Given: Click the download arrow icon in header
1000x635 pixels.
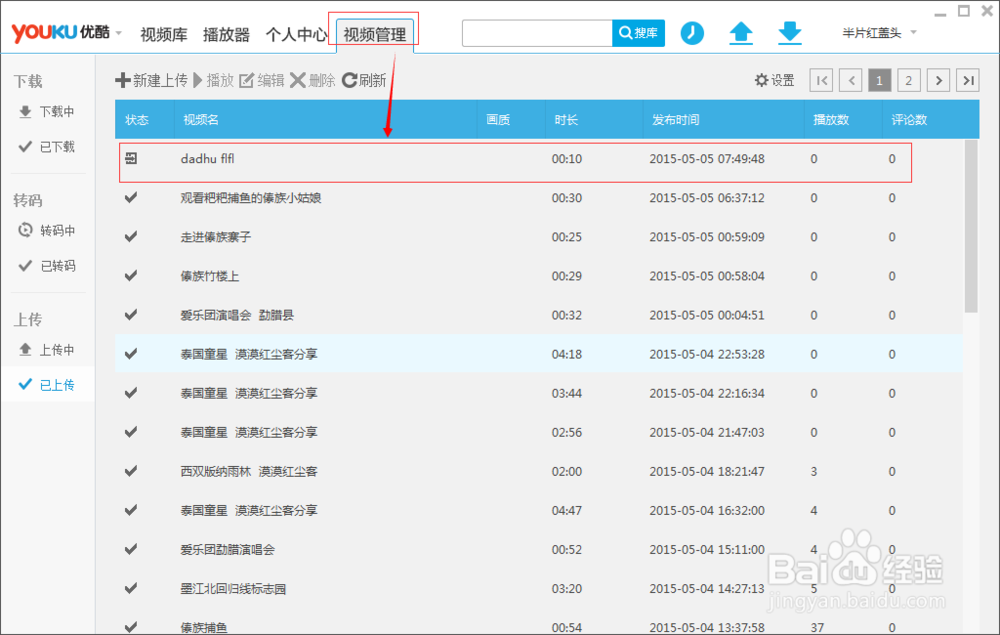Looking at the screenshot, I should [x=790, y=33].
